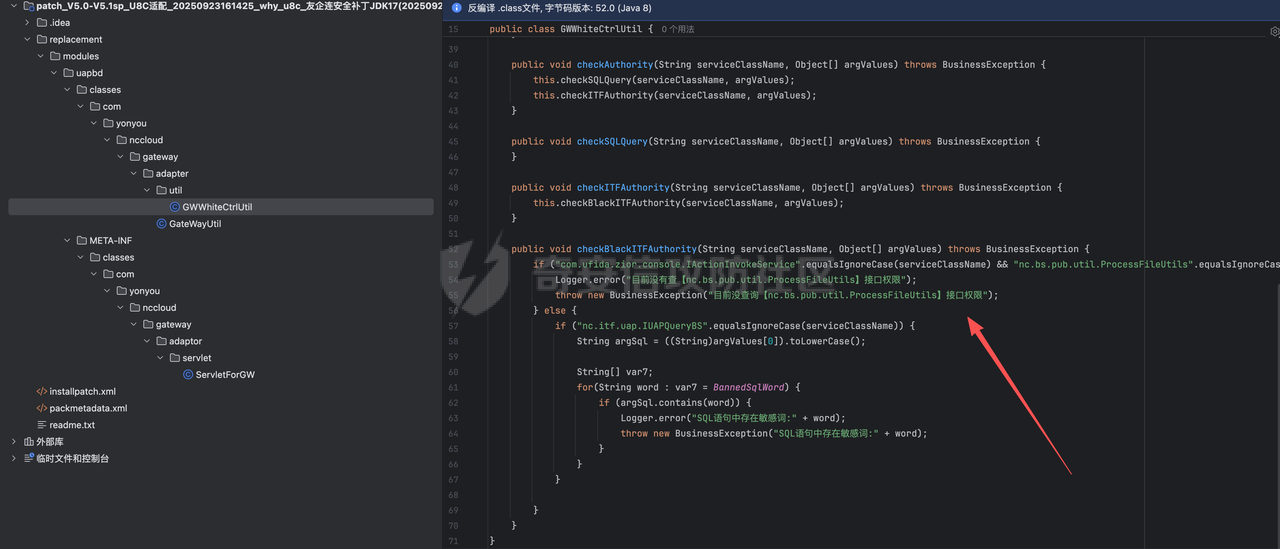This screenshot has width=1280, height=549.
Task: Select the GWWhiteCtrlUtil class in tree
Action: [x=216, y=207]
